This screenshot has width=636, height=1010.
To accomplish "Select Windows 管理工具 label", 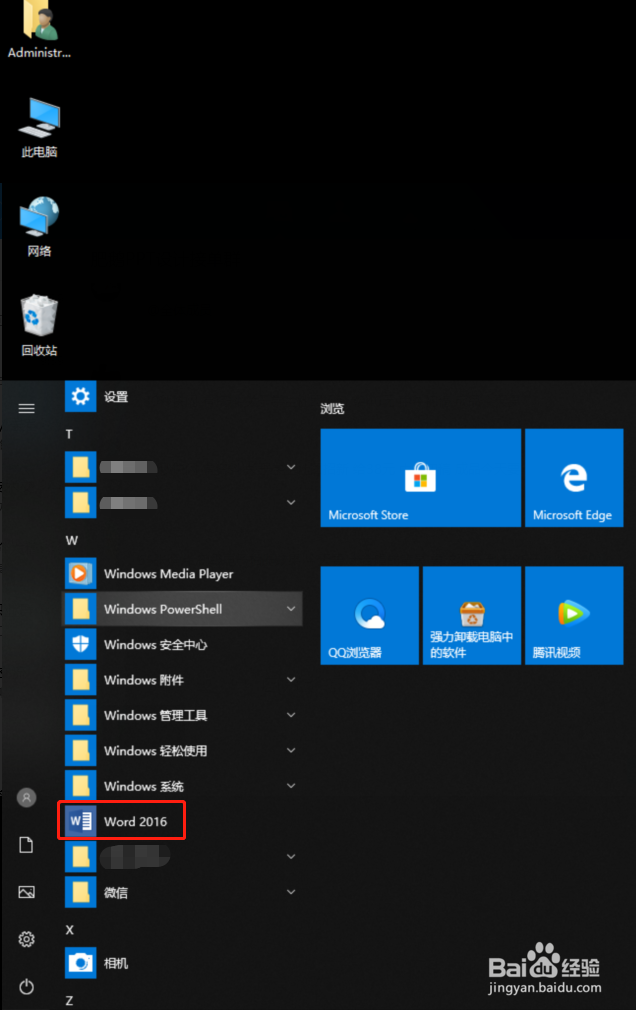I will pyautogui.click(x=155, y=716).
